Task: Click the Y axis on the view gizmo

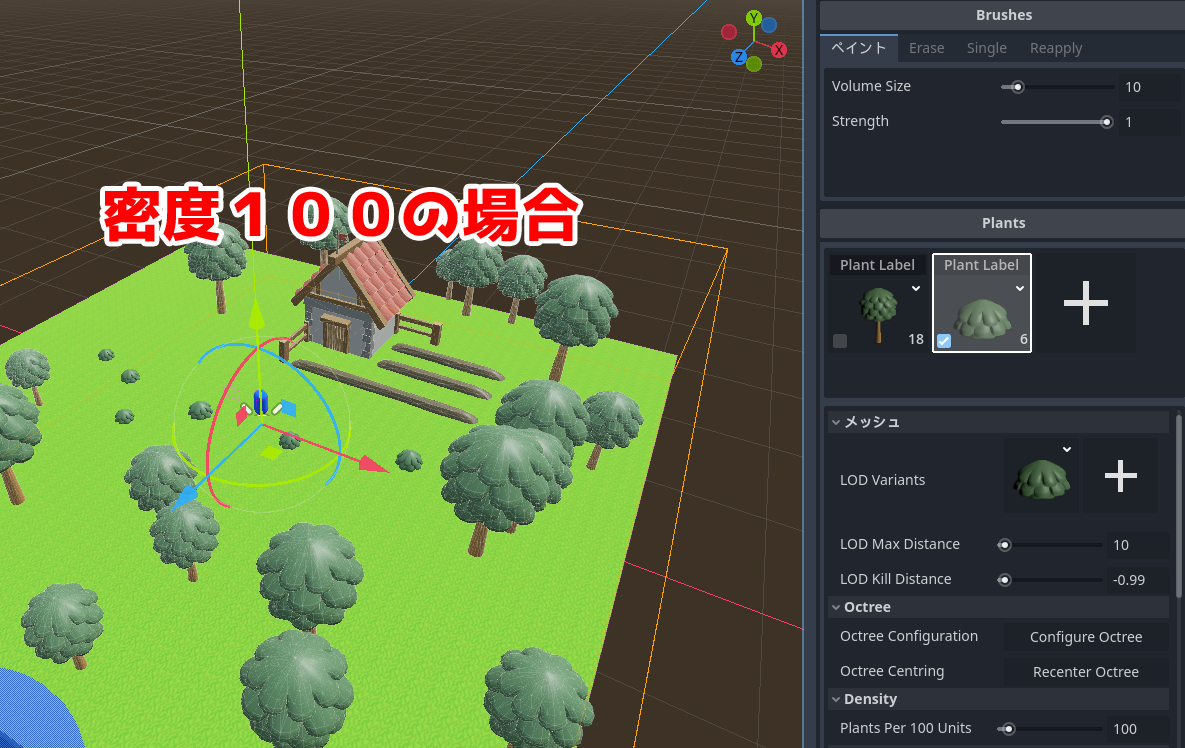Action: (x=753, y=17)
